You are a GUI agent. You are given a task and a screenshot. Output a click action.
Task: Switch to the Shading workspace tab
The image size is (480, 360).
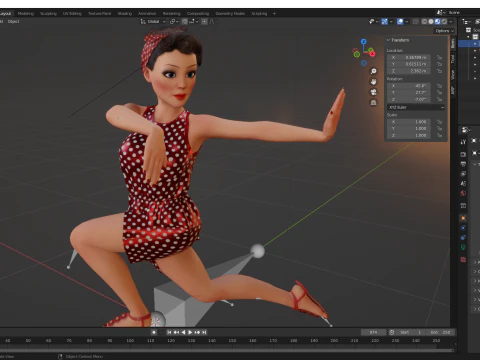125,14
